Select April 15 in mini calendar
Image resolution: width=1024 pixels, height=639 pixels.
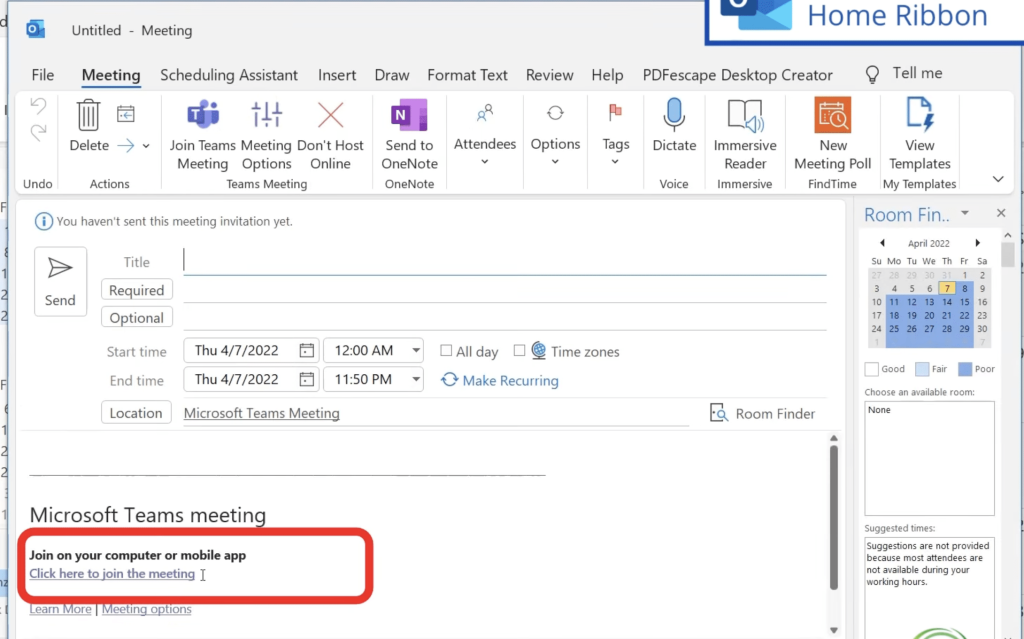[x=965, y=302]
